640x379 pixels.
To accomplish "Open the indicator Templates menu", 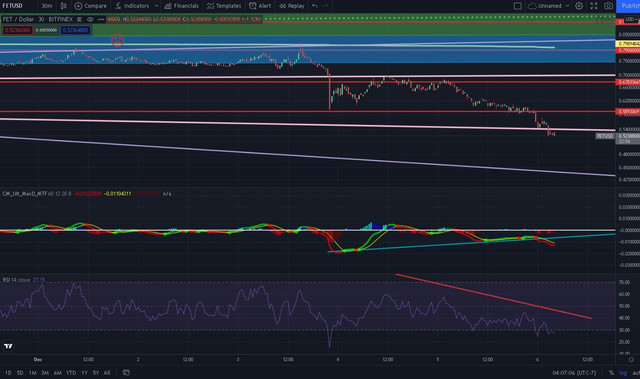I will pyautogui.click(x=224, y=6).
